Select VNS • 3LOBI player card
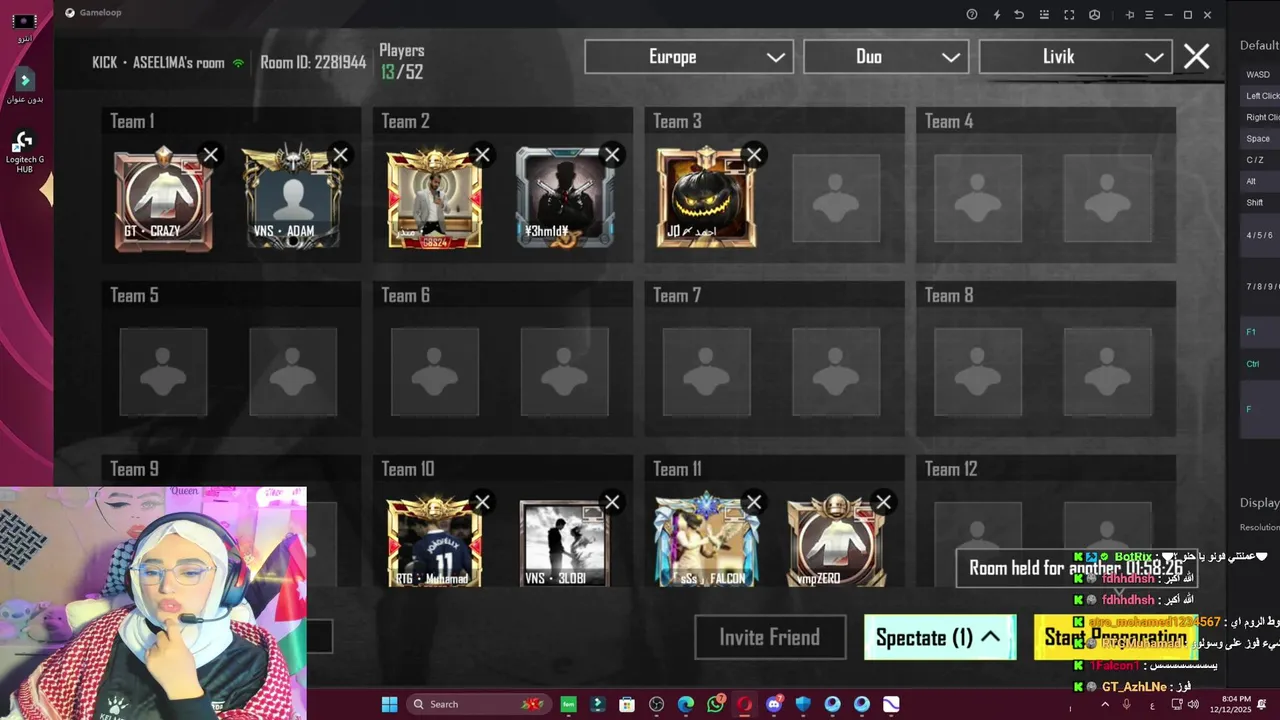The height and width of the screenshot is (720, 1280). 565,543
